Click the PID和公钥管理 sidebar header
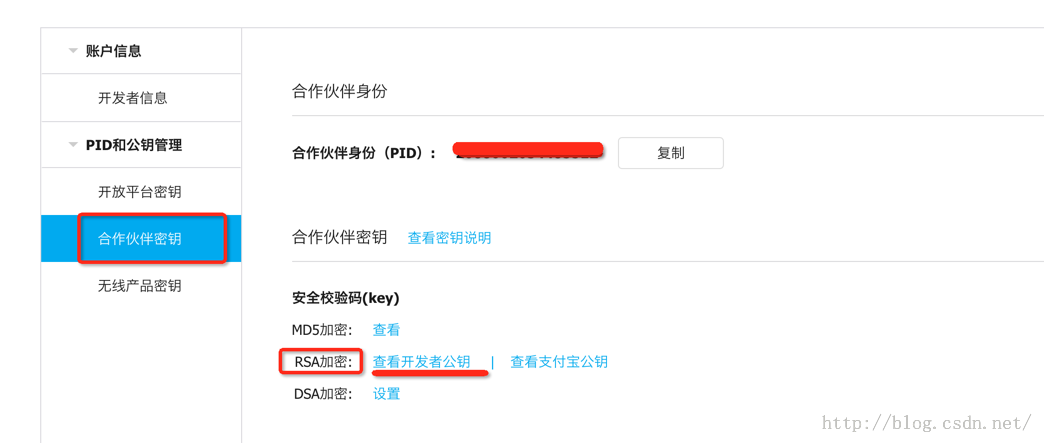The width and height of the screenshot is (1044, 443). pos(134,145)
